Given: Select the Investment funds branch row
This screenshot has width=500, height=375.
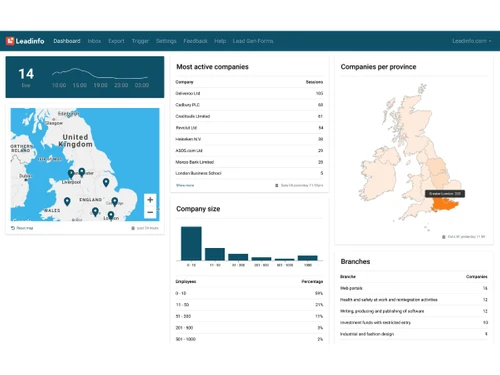Looking at the screenshot, I should 414,323.
